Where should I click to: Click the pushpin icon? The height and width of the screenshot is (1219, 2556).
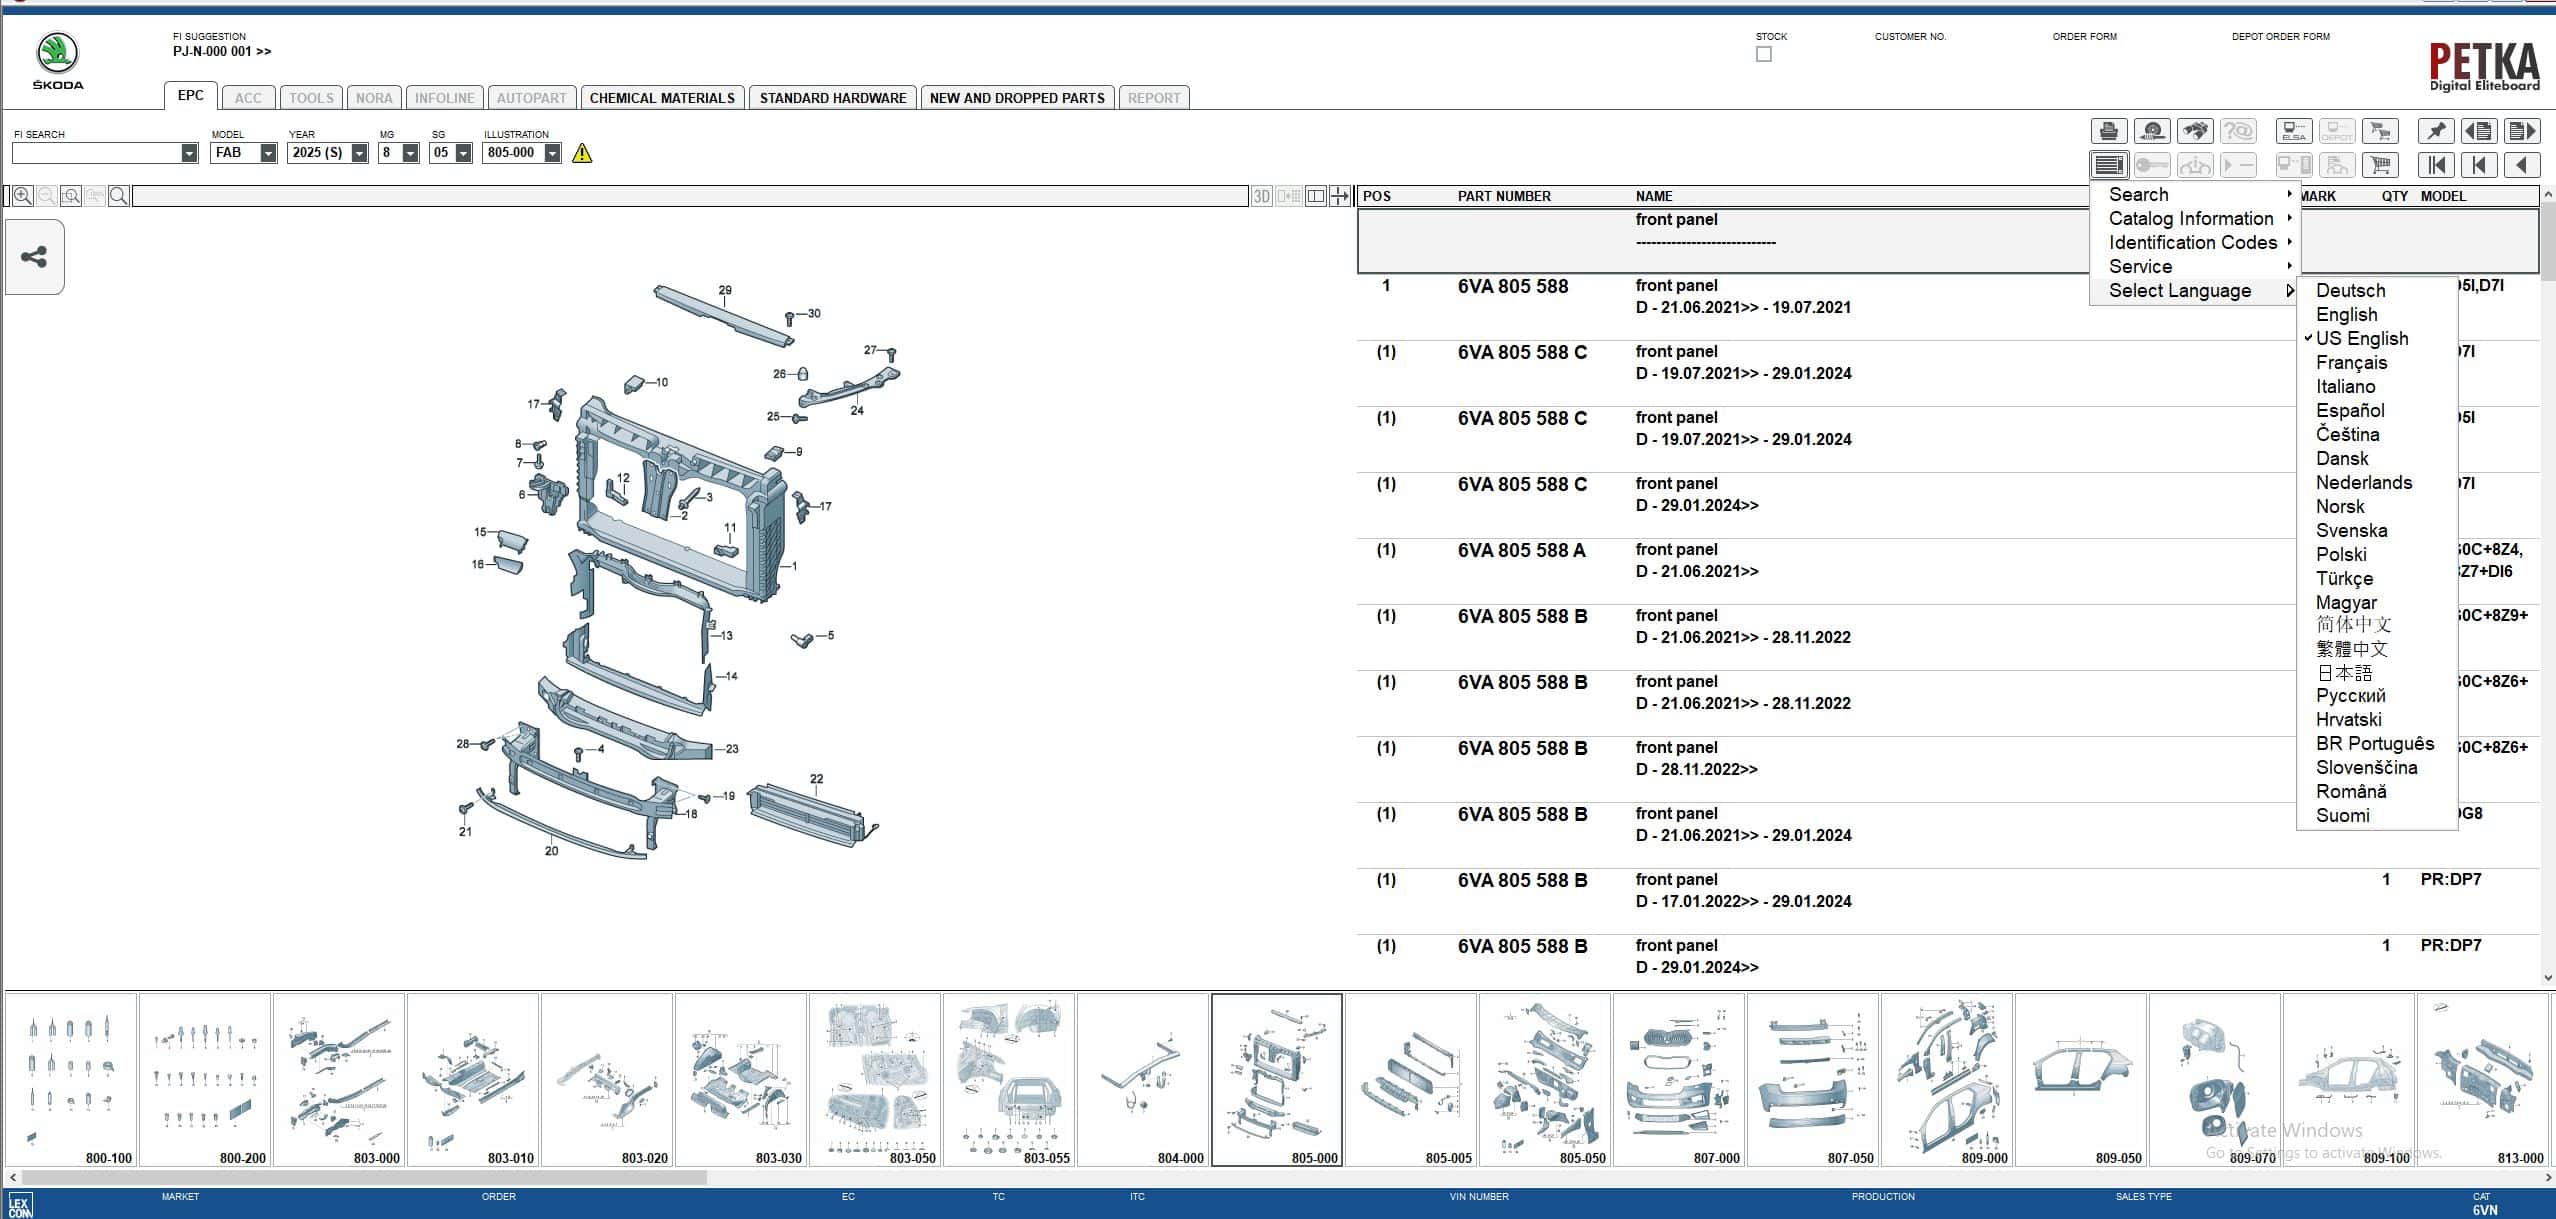[2436, 131]
